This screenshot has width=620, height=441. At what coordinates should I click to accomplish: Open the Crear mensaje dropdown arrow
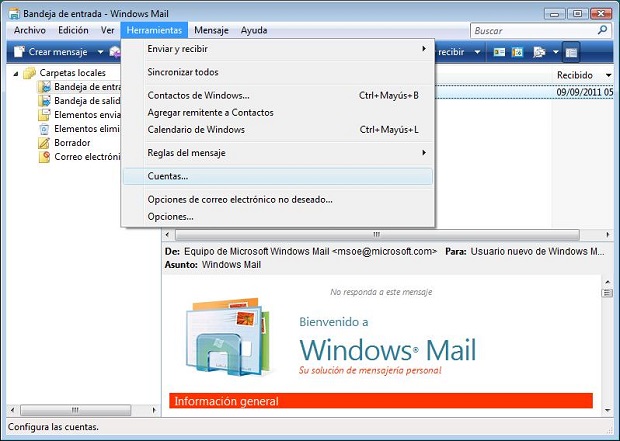(x=100, y=52)
